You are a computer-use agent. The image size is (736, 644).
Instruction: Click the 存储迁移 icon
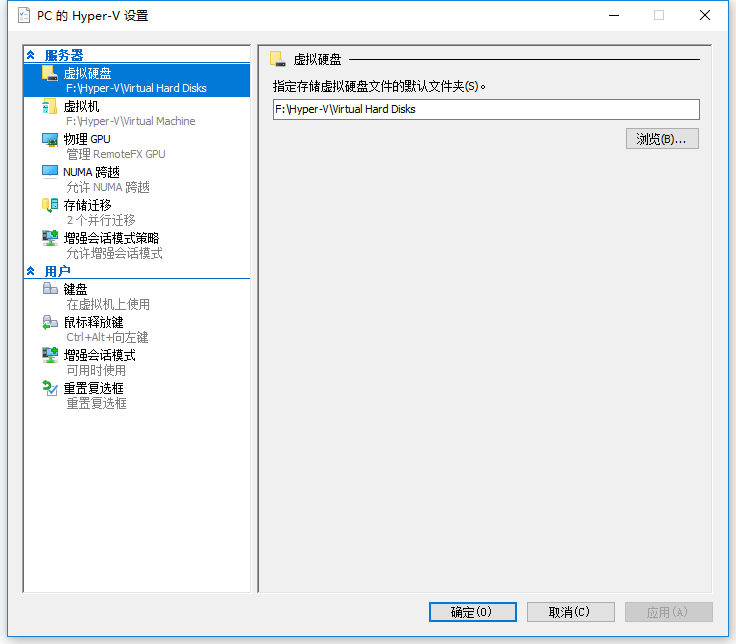tap(50, 205)
